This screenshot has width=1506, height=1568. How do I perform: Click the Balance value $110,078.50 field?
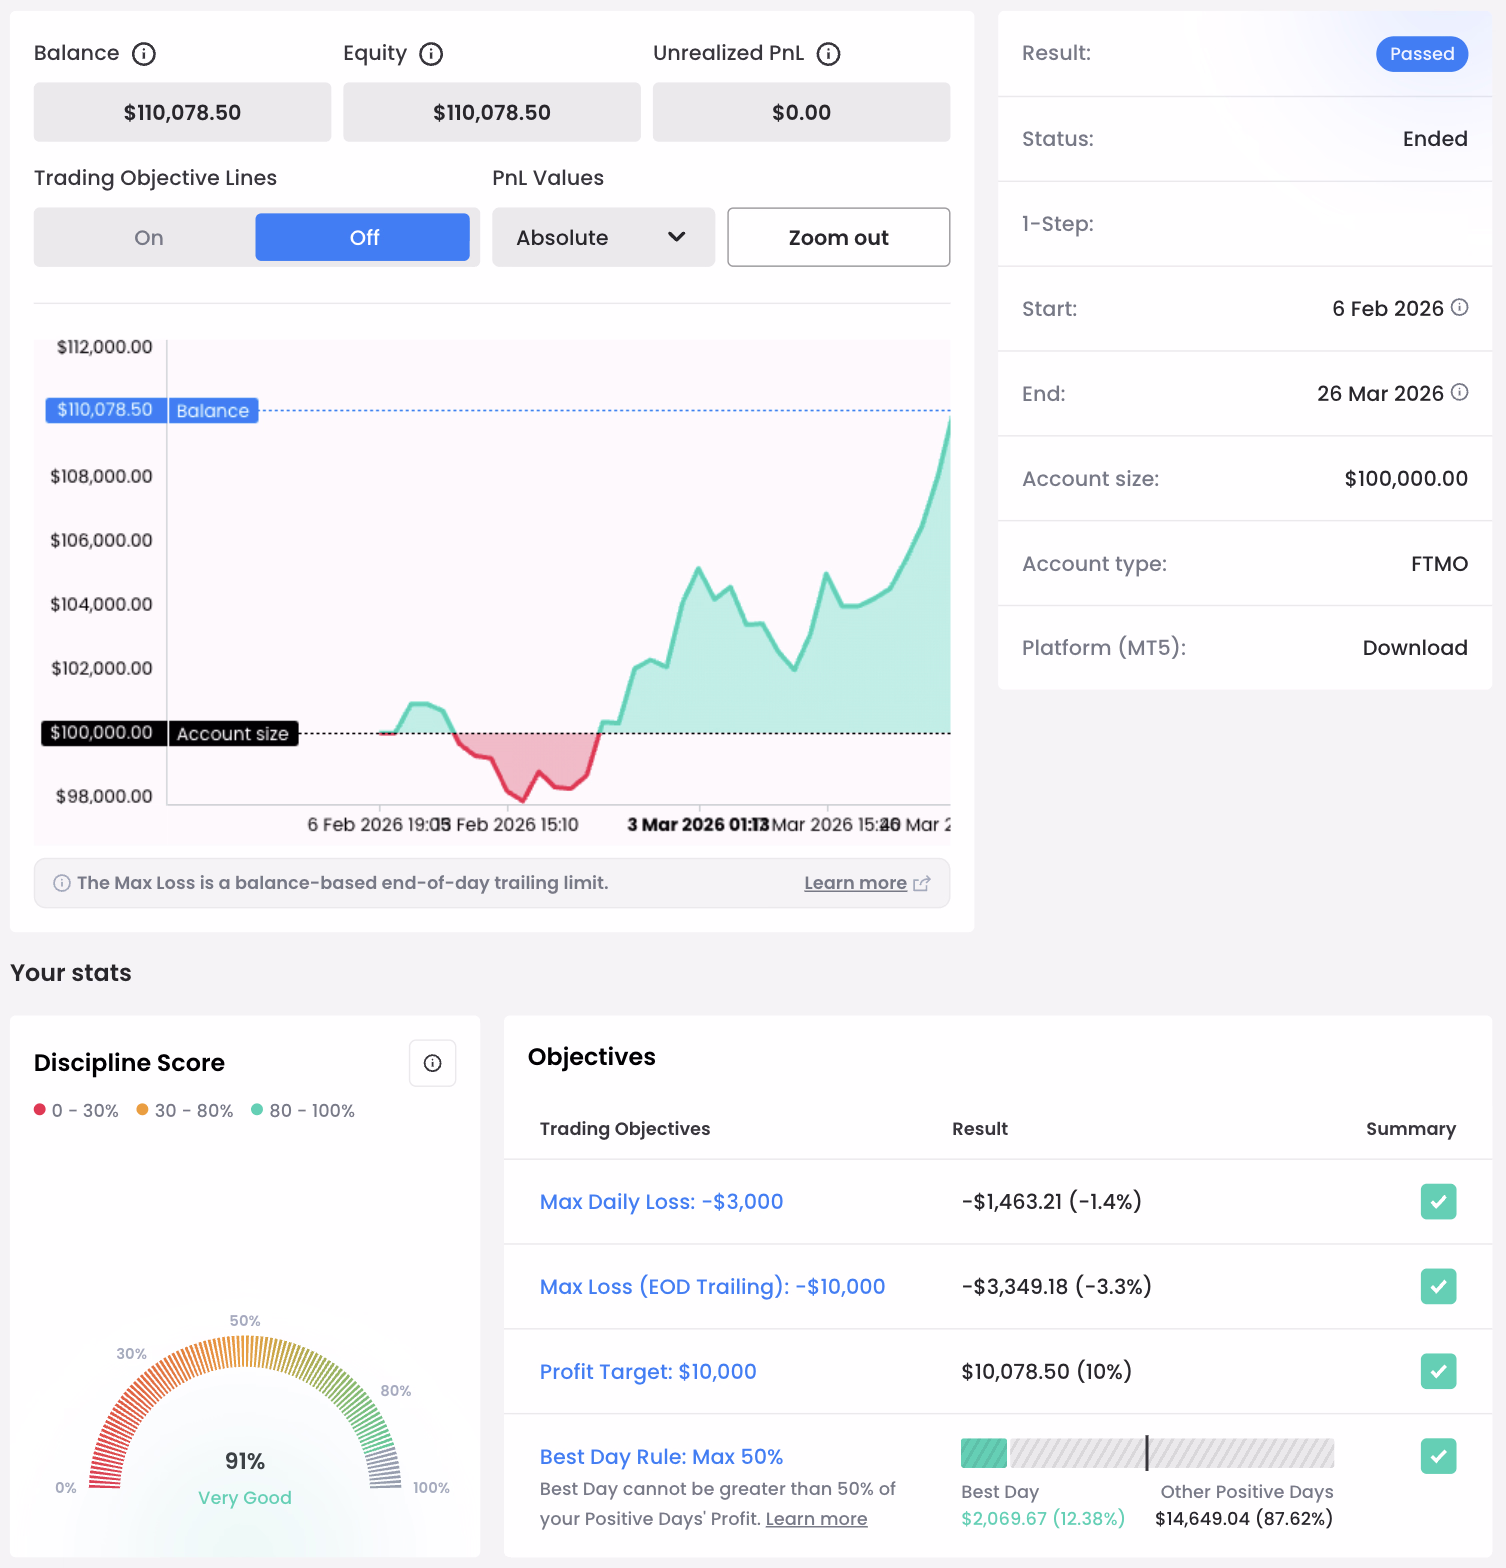(x=182, y=112)
